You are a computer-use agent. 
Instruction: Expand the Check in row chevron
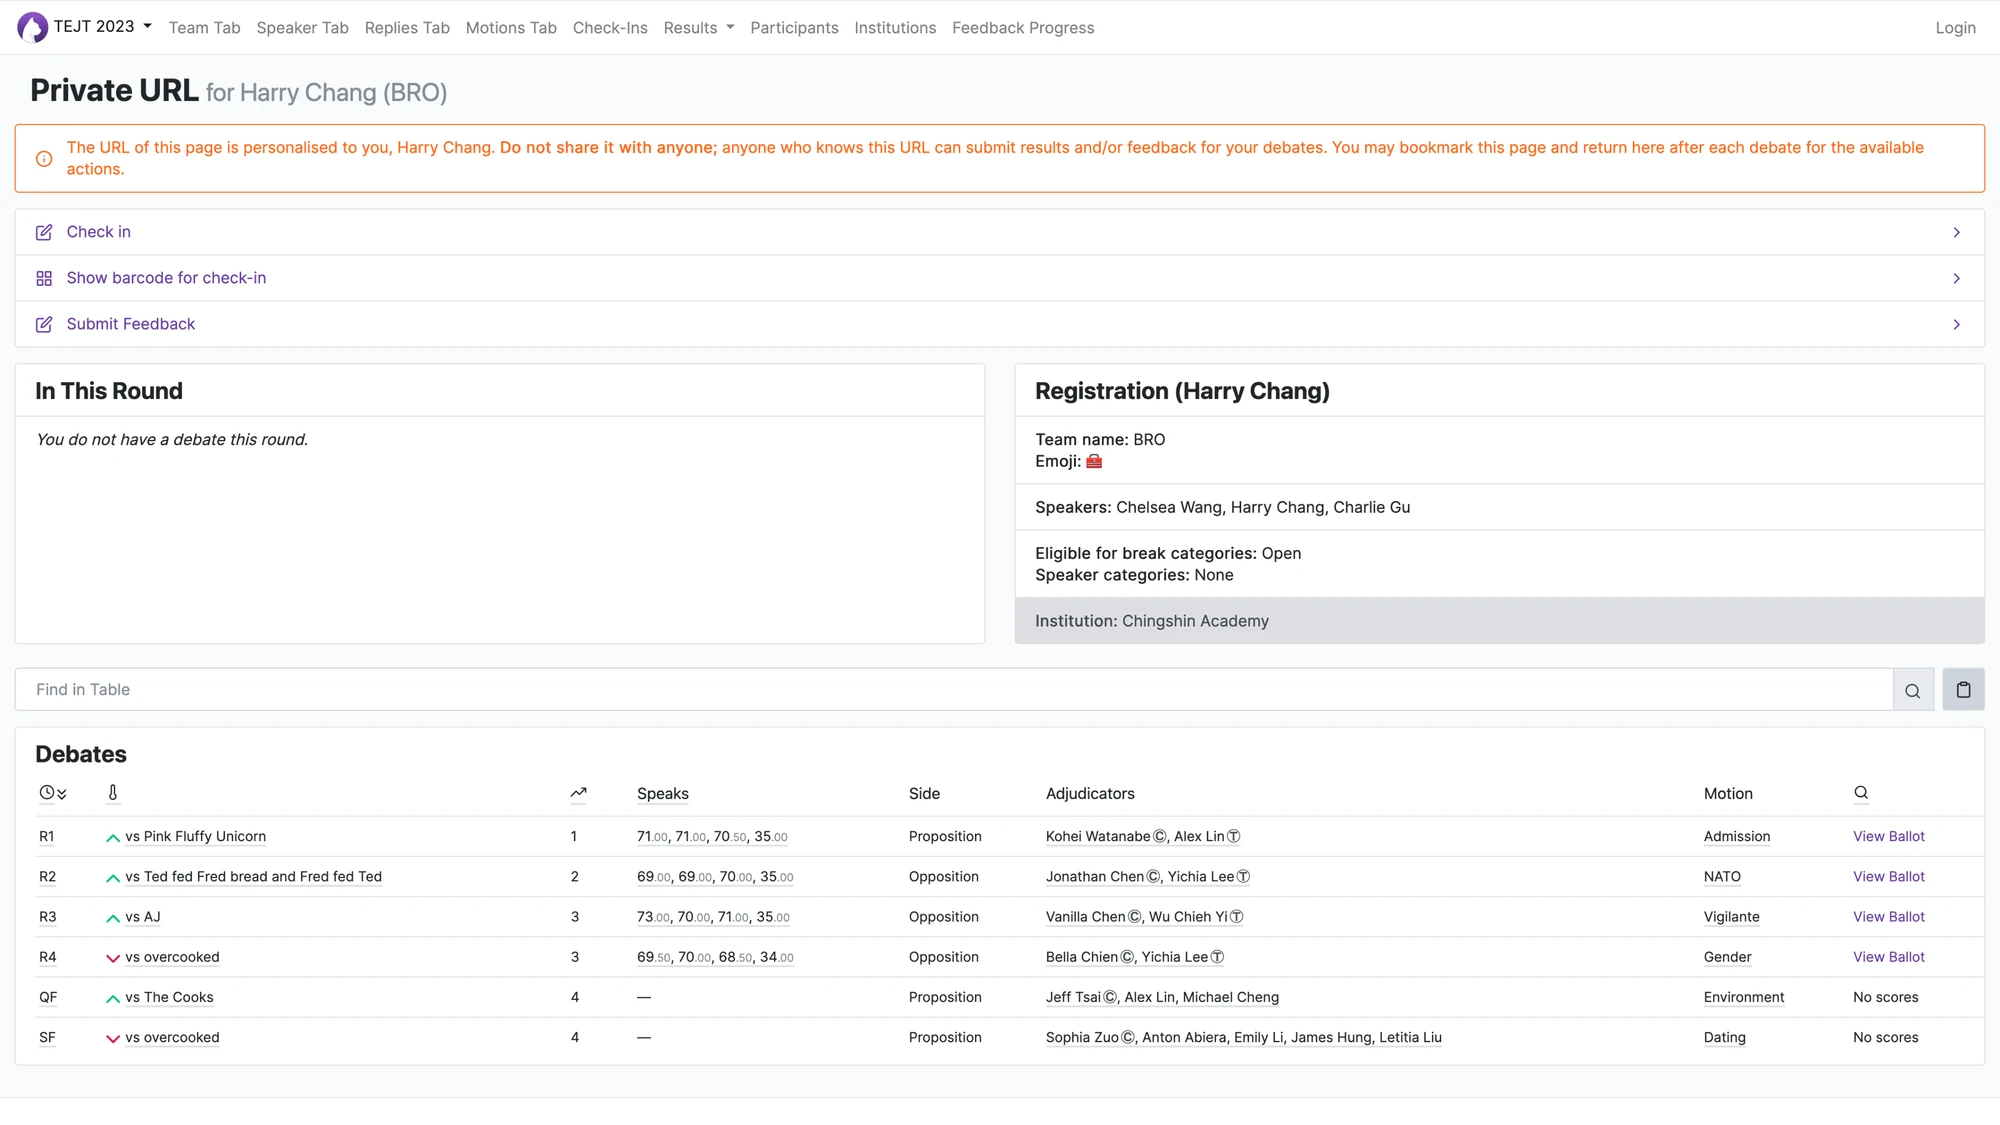pos(1956,232)
